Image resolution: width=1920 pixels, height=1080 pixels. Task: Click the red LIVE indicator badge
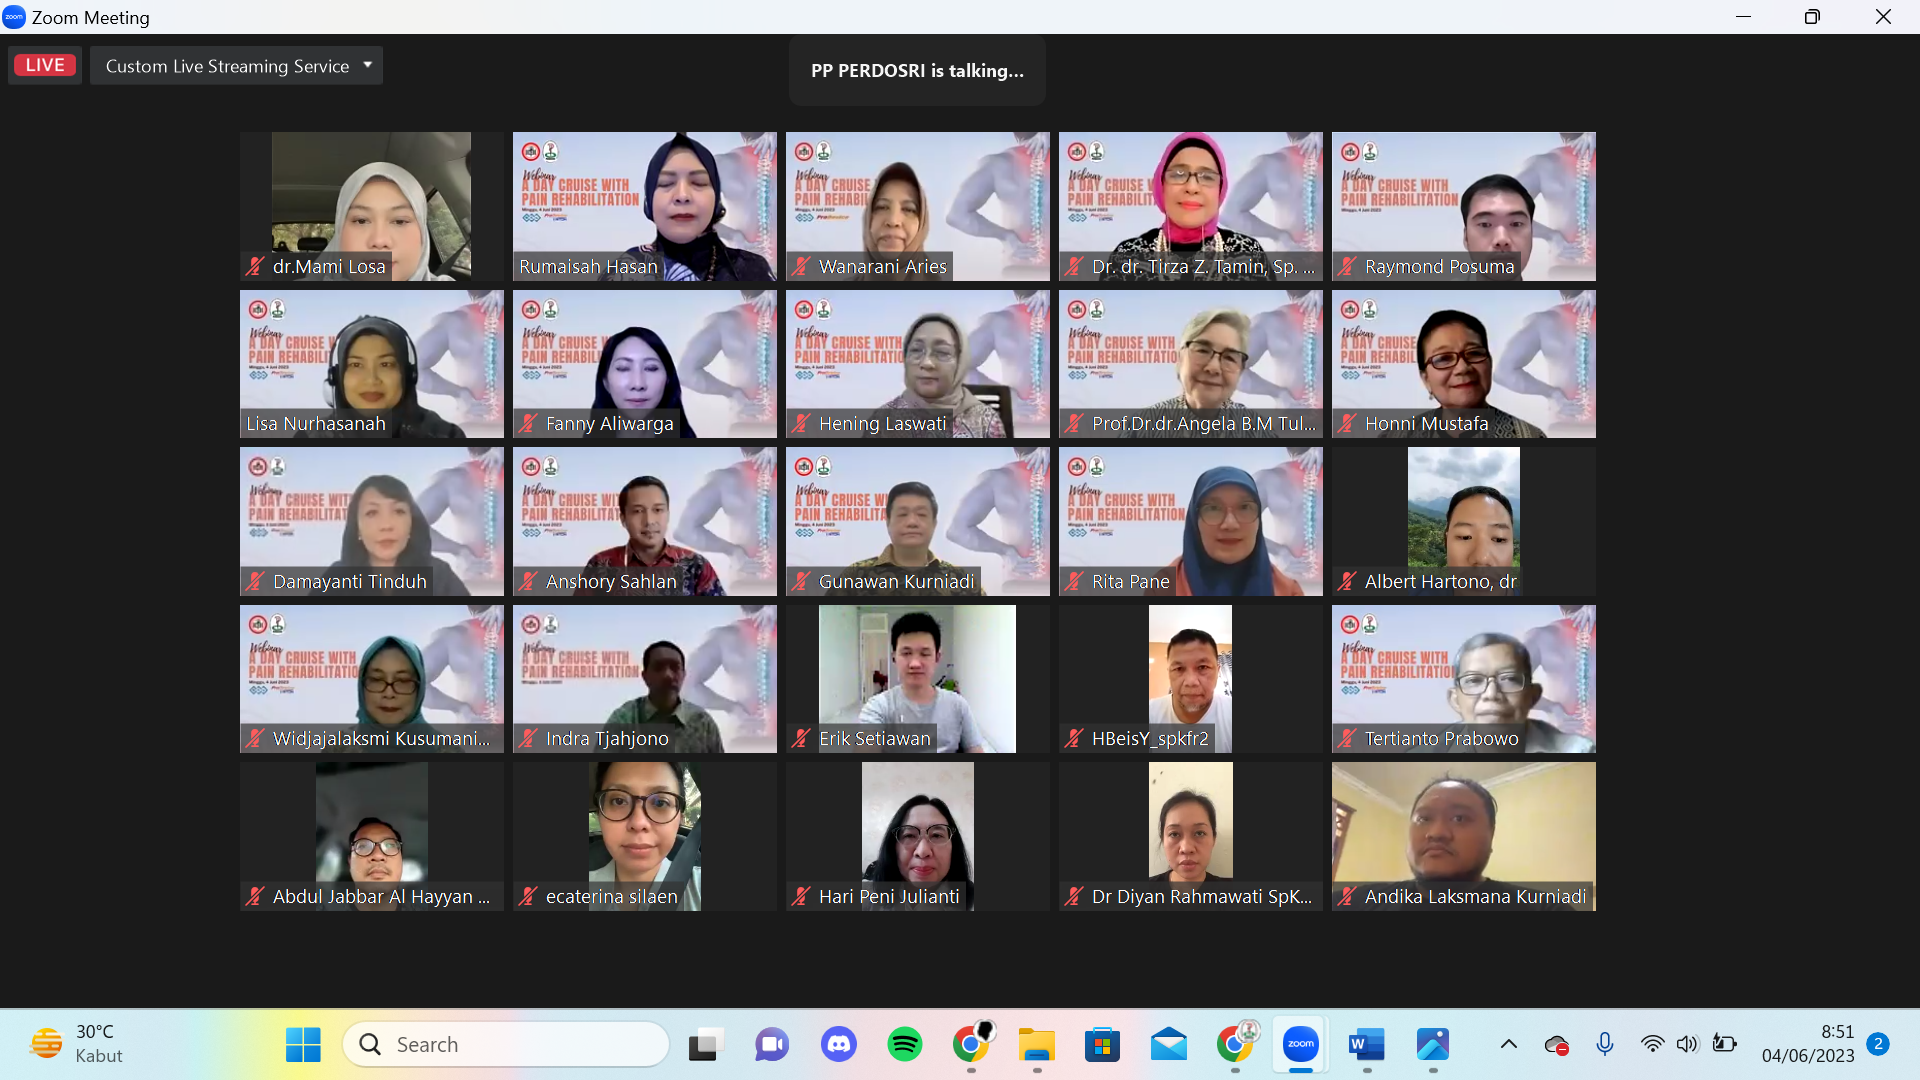[45, 65]
